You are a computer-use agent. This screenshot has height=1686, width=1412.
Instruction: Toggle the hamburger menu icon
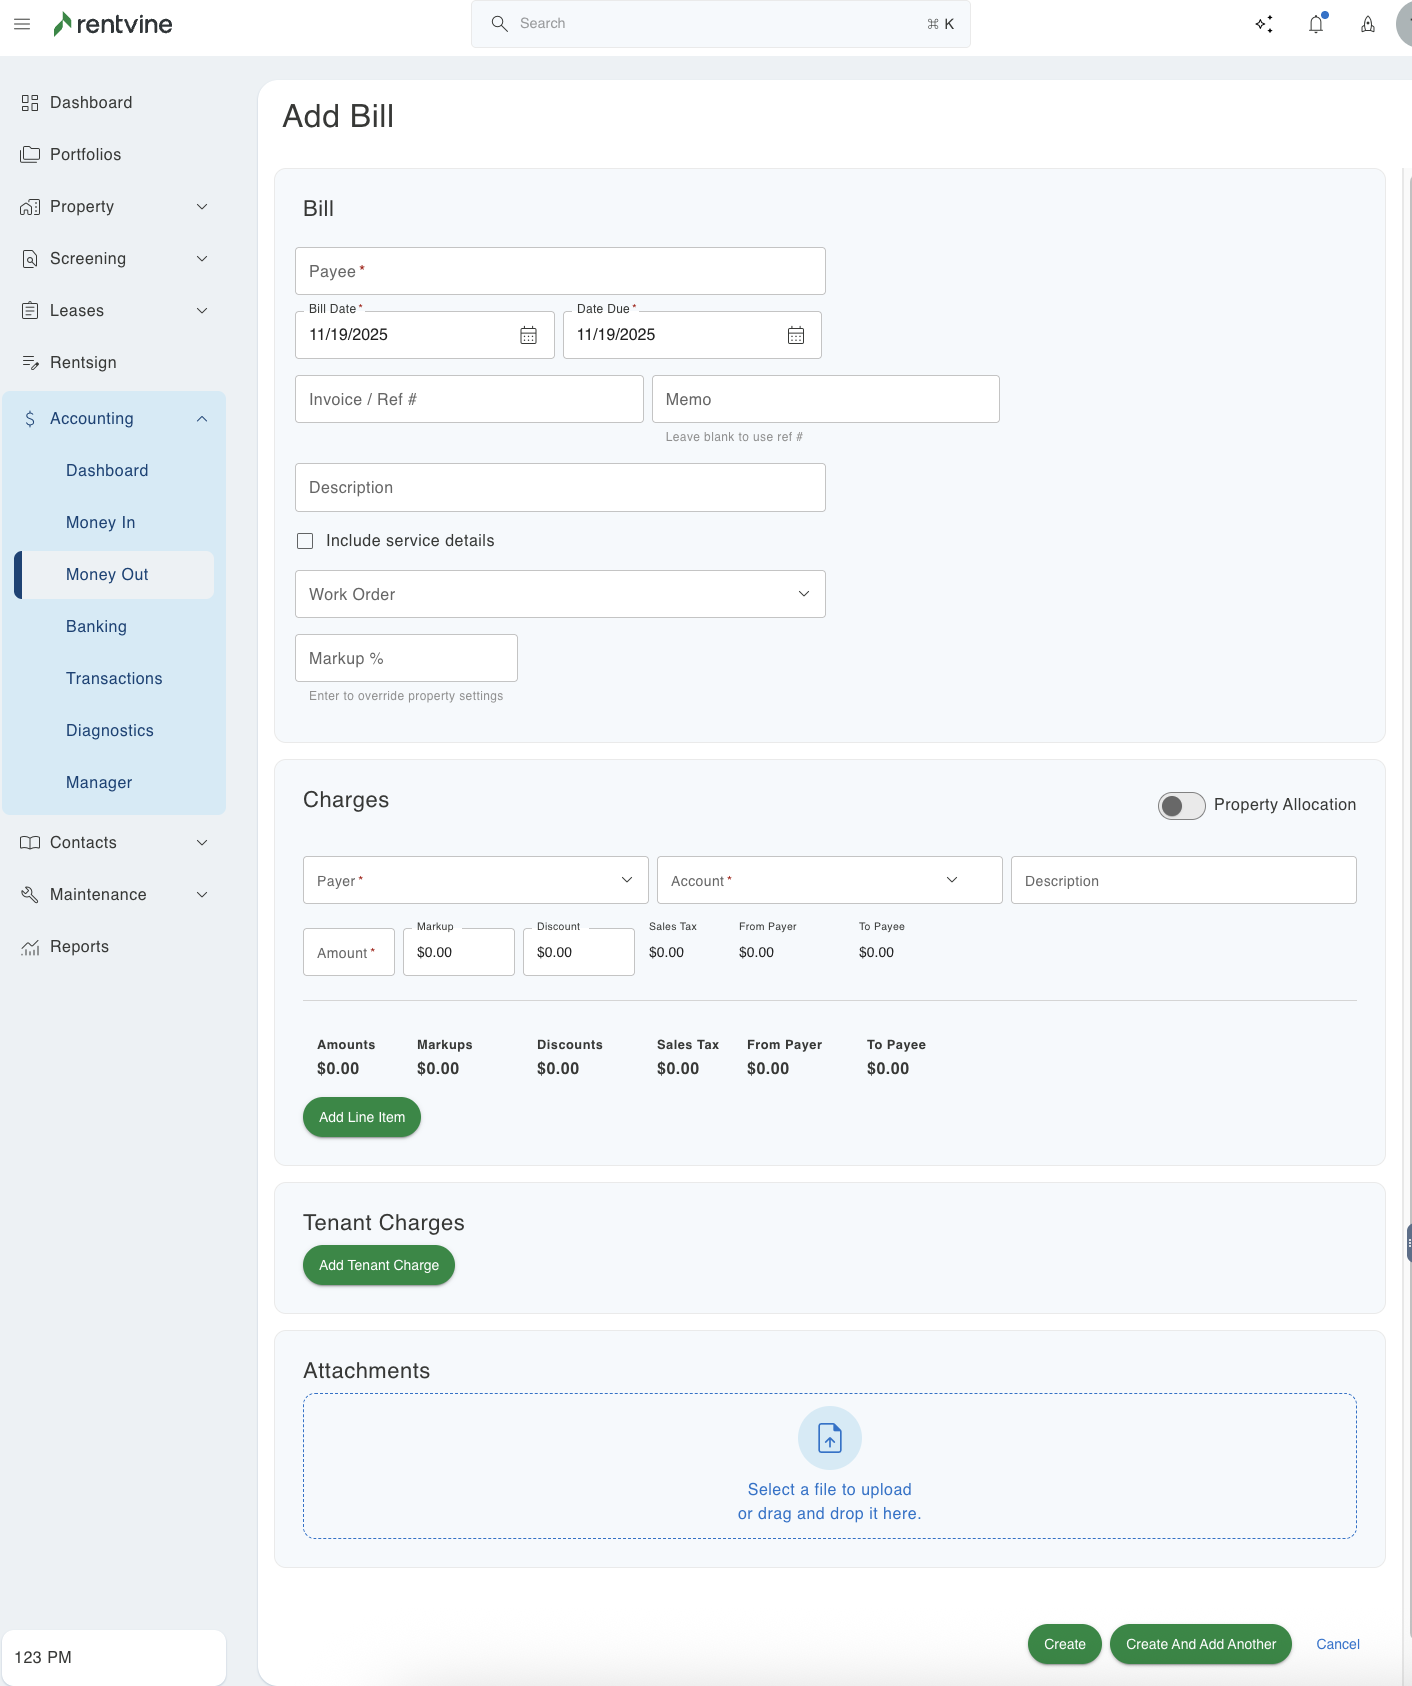pyautogui.click(x=22, y=24)
